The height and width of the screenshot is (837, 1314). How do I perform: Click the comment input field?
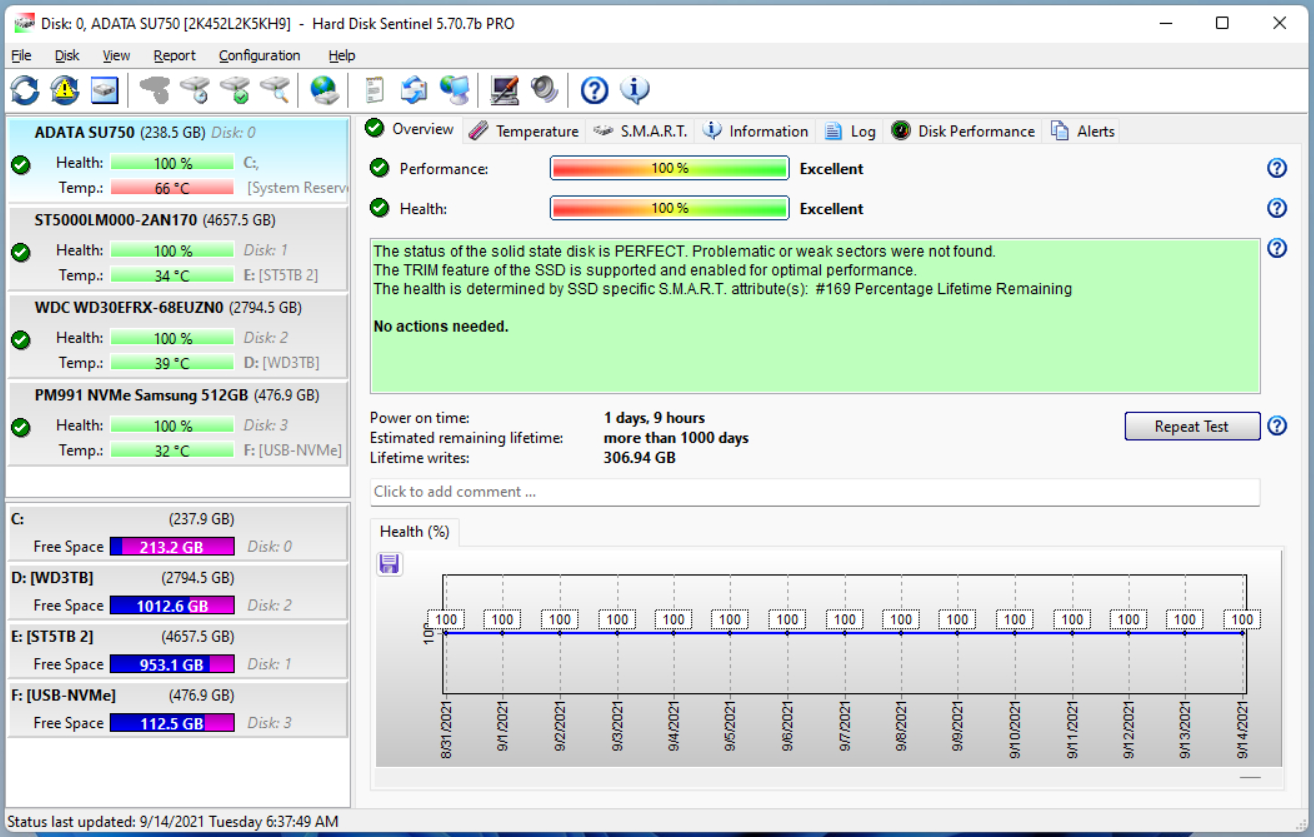[815, 492]
